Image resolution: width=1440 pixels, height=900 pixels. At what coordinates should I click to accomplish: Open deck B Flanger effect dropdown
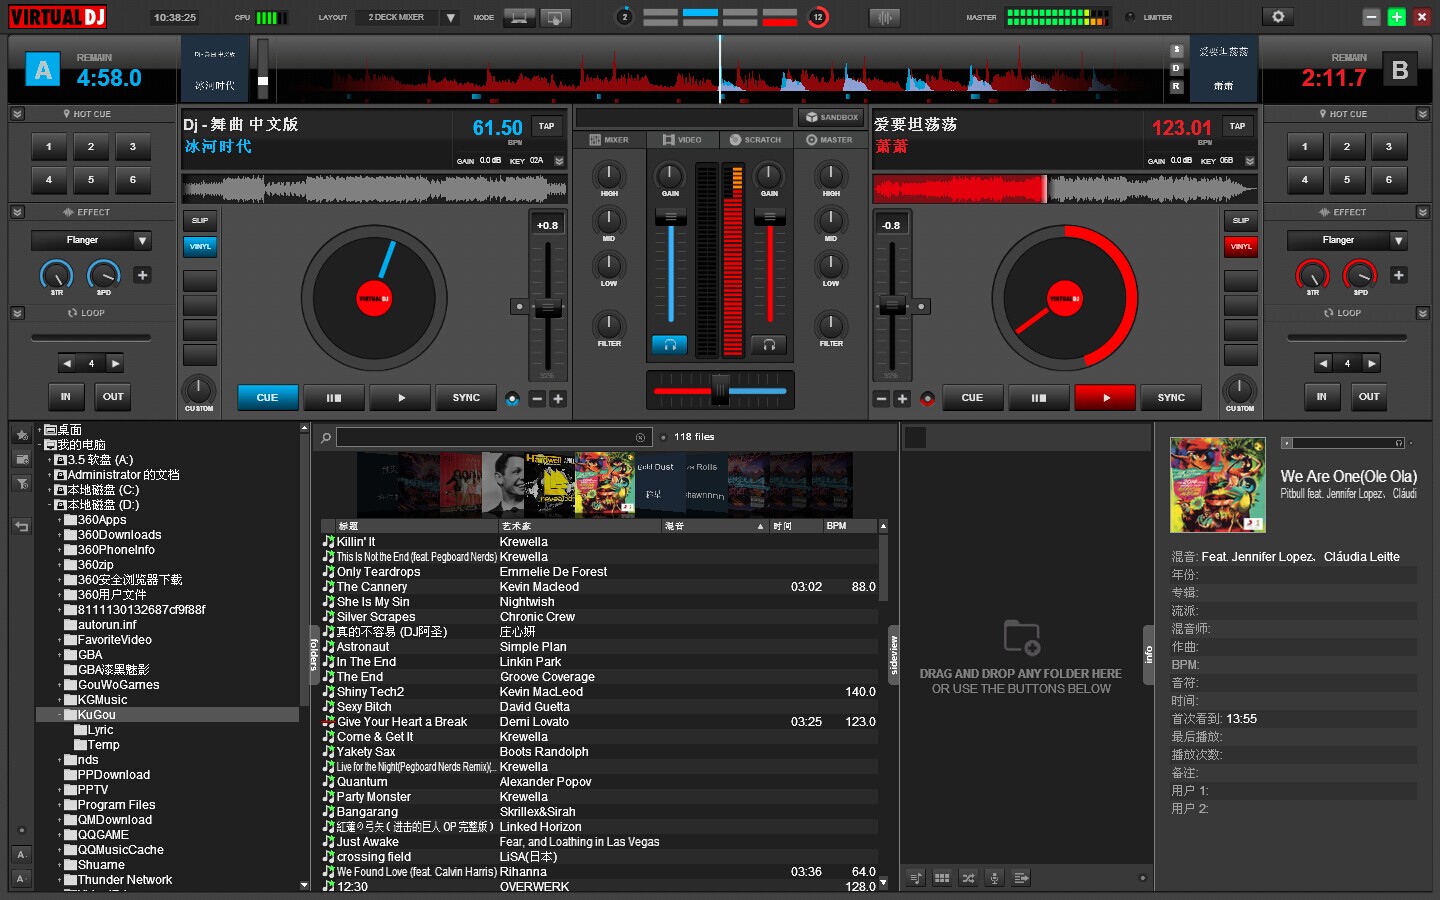[x=1347, y=241]
